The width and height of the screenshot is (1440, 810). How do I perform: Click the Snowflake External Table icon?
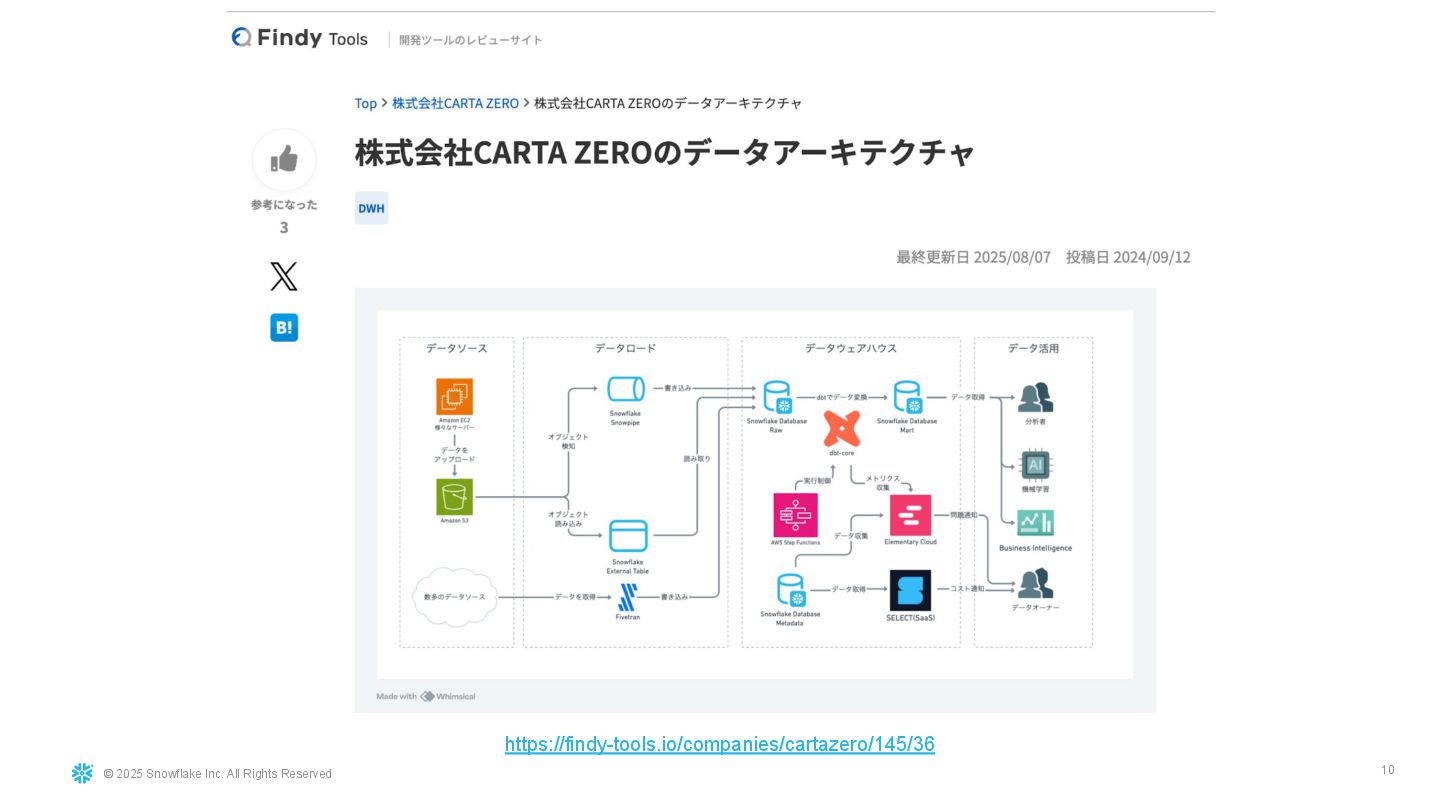(628, 536)
